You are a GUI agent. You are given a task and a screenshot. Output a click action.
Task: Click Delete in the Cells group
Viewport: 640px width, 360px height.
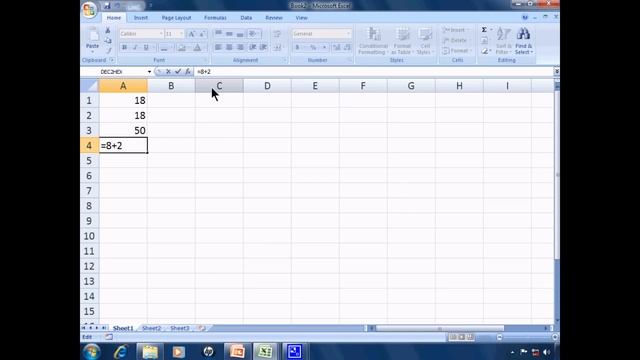[456, 40]
